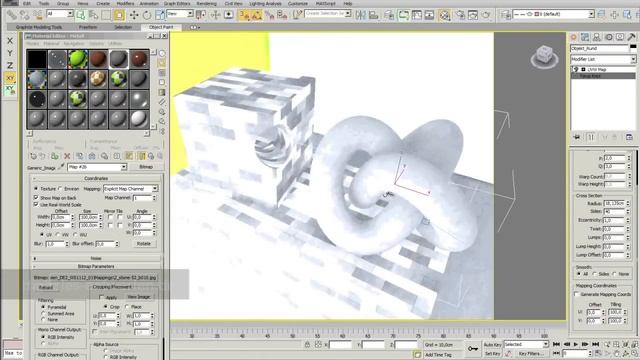640x360 pixels.
Task: Select the Rotate tool in main toolbar
Action: click(x=147, y=16)
